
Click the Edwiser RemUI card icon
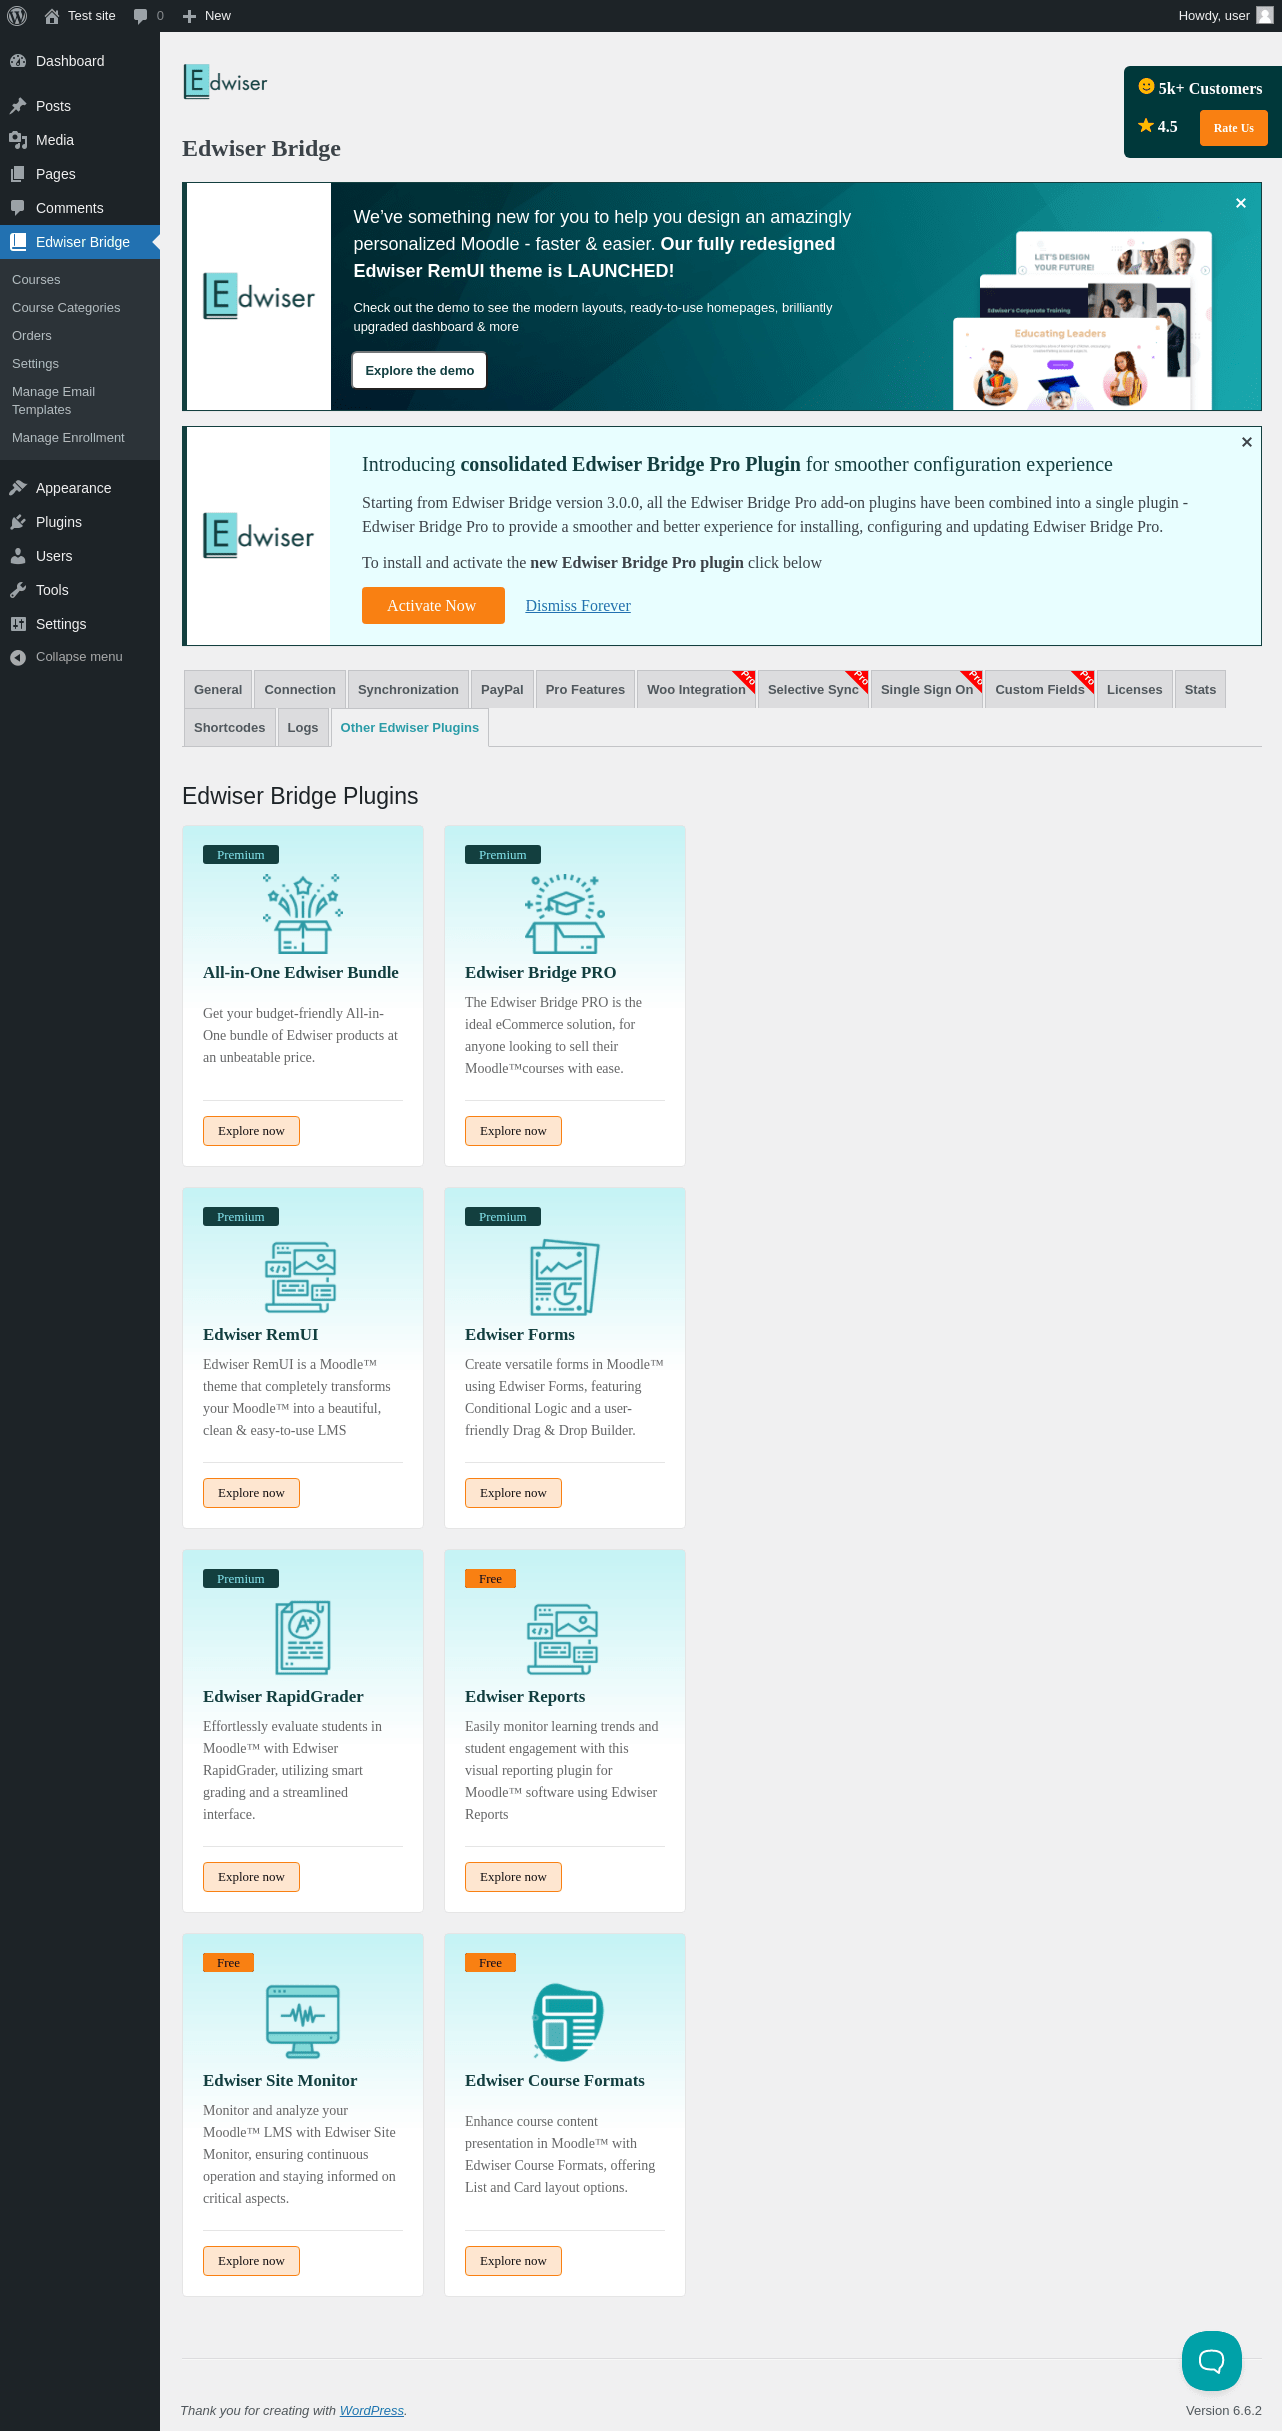point(301,1277)
